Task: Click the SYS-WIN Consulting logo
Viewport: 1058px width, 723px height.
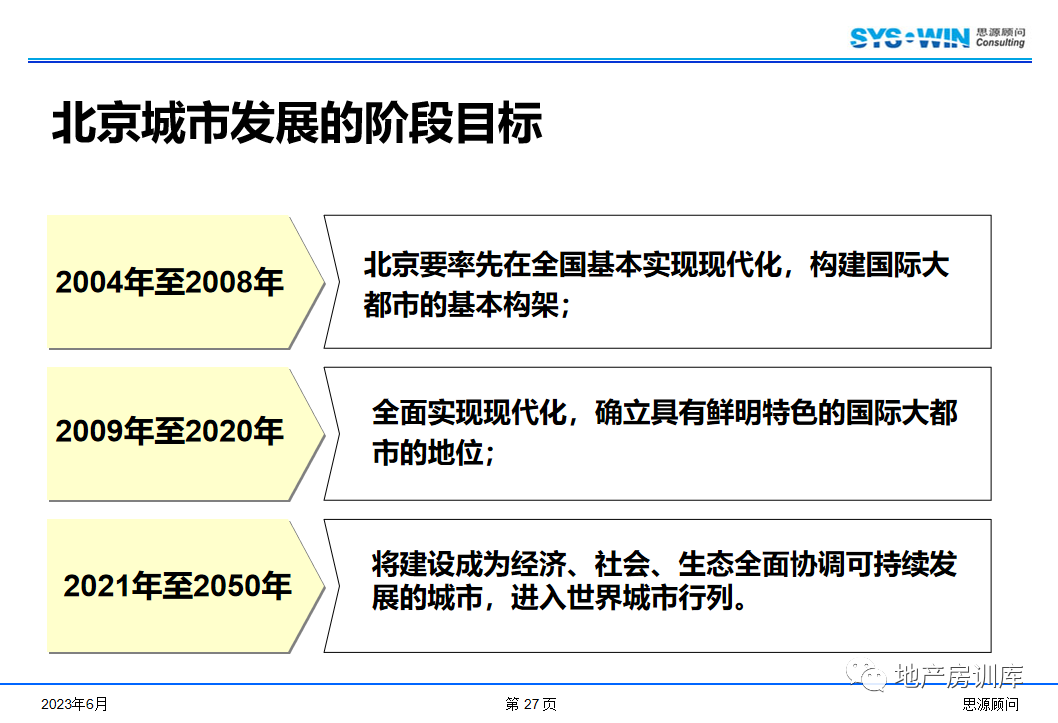Action: [937, 38]
